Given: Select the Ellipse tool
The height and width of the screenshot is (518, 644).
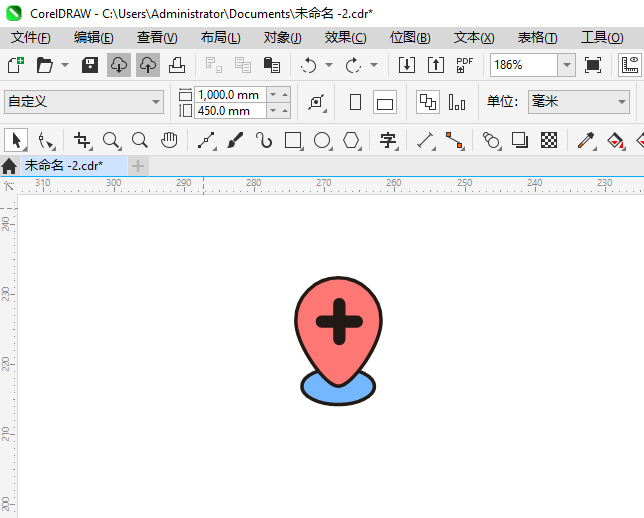Looking at the screenshot, I should [x=322, y=140].
